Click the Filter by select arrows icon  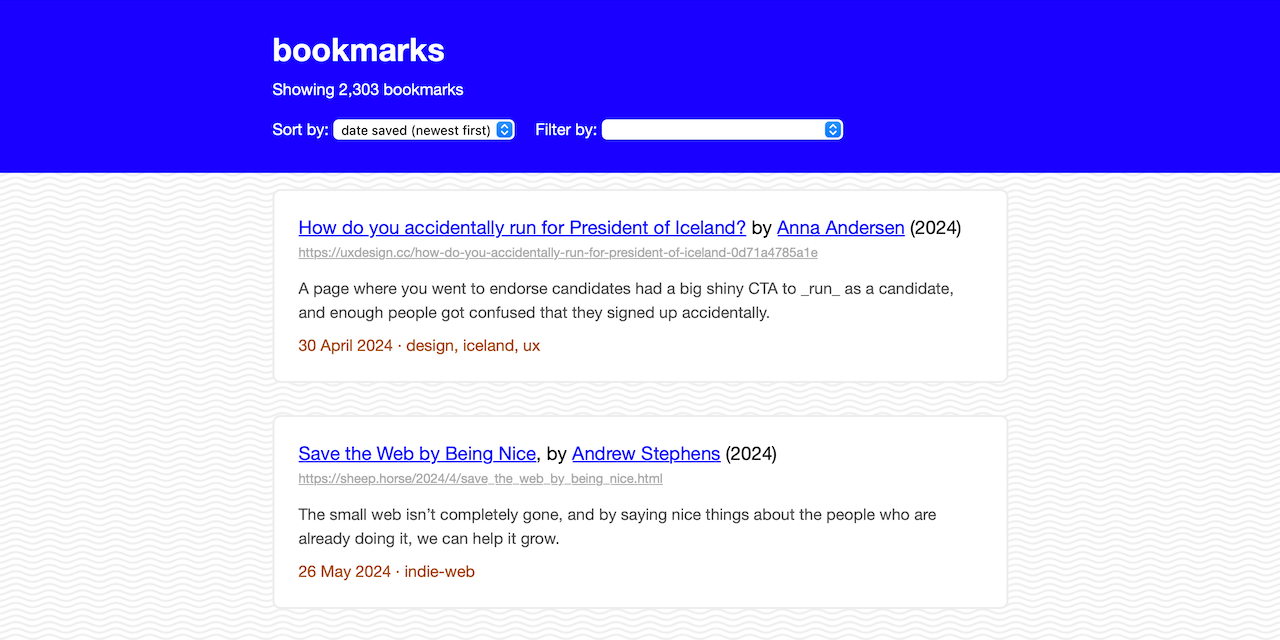[x=832, y=130]
